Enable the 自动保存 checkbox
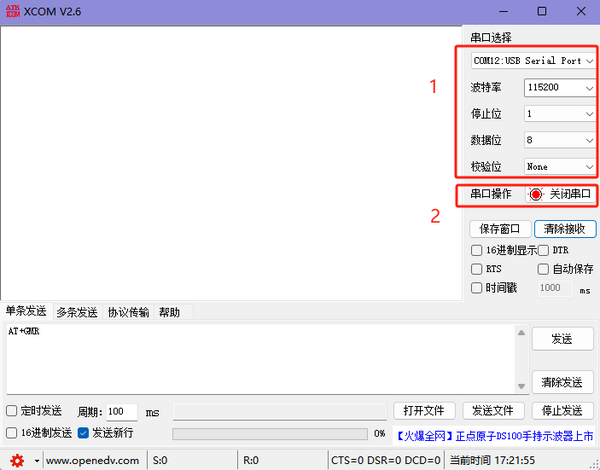The image size is (600, 470). 543,269
